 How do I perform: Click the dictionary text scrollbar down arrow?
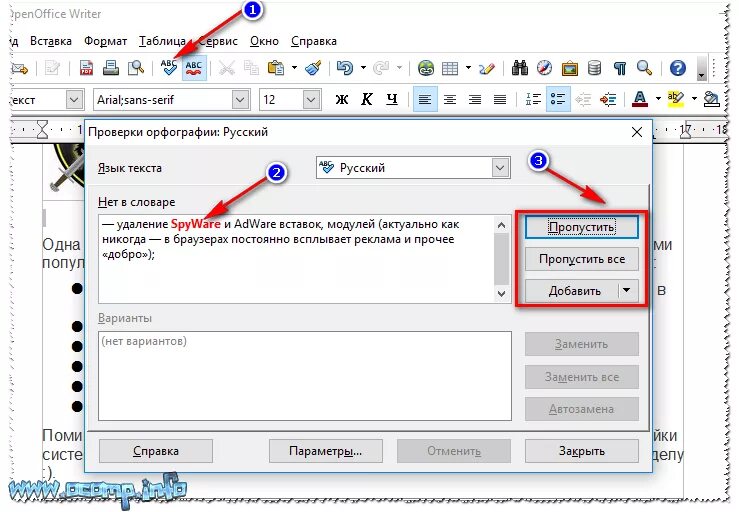click(501, 294)
